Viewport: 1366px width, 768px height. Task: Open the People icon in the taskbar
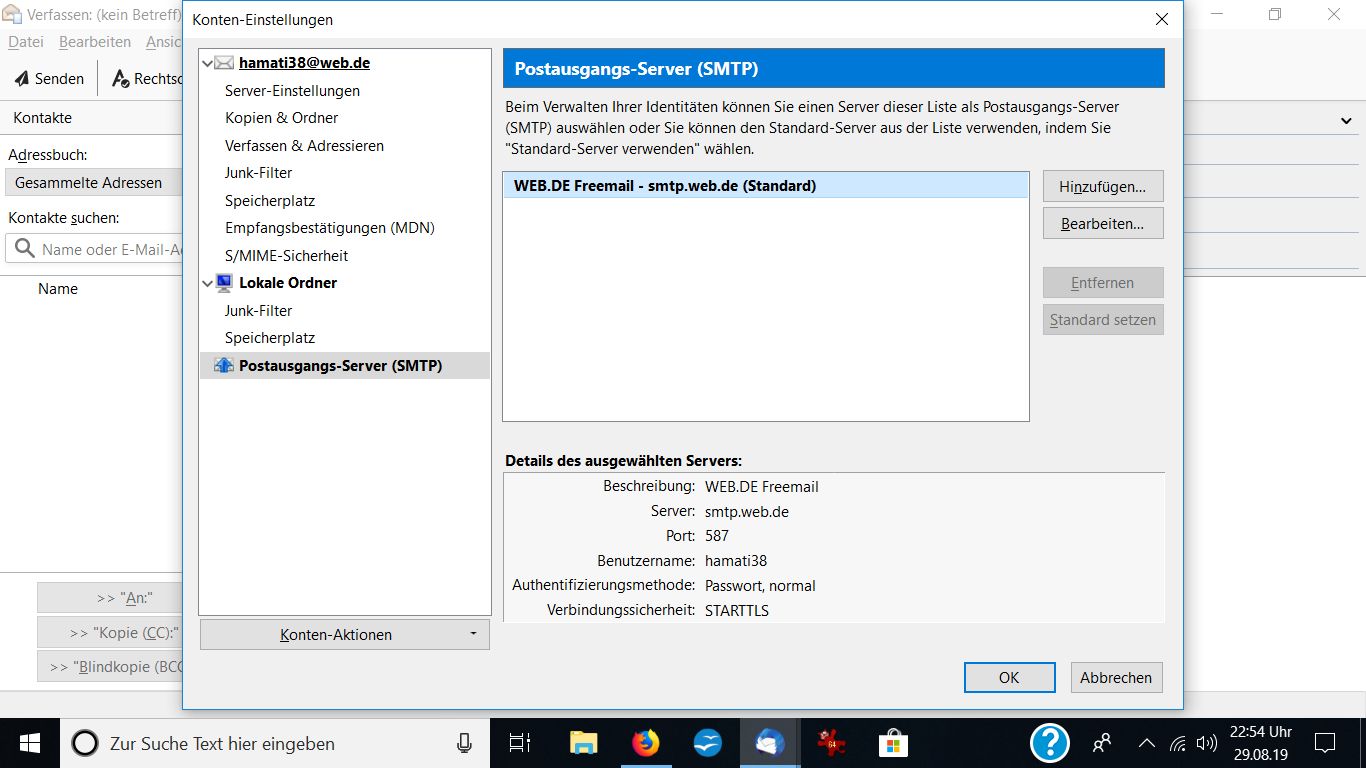[1102, 743]
